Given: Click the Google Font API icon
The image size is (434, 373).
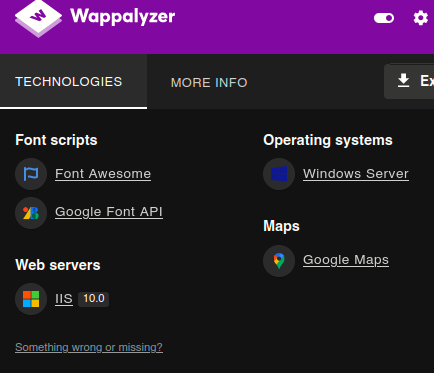Looking at the screenshot, I should (31, 213).
